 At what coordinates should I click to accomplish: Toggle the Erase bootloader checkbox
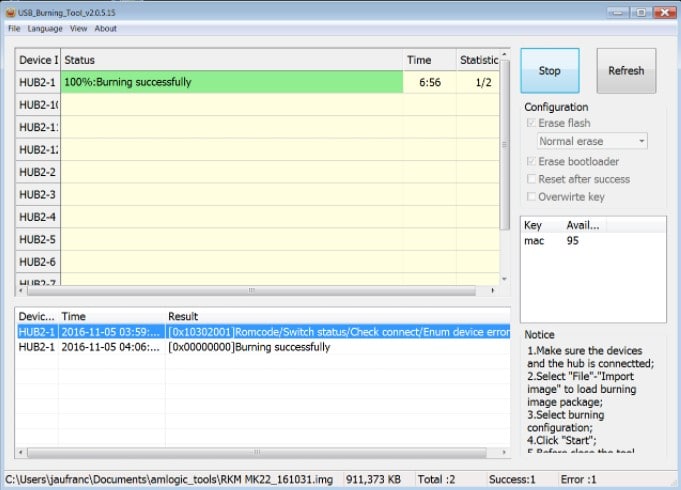531,161
